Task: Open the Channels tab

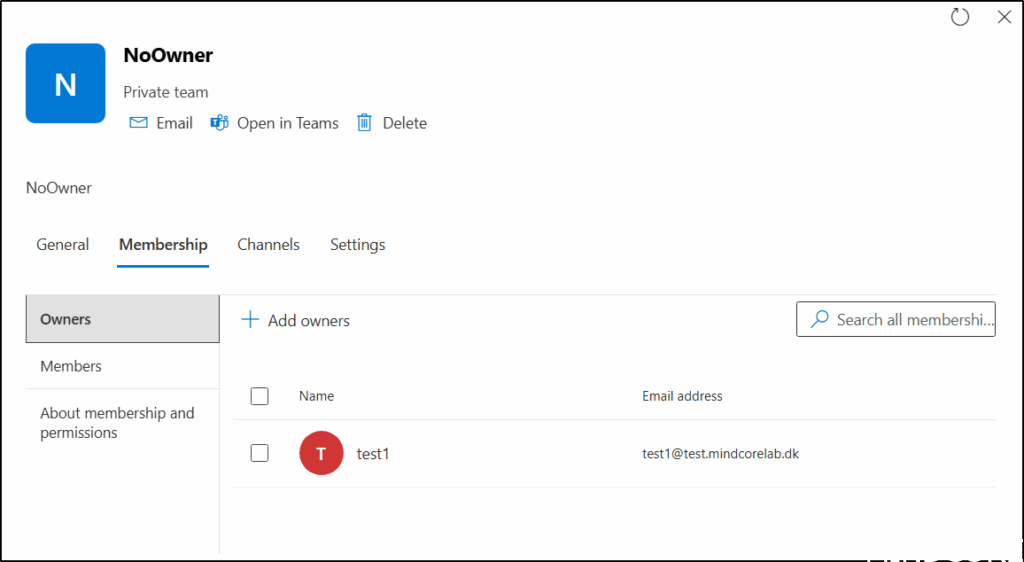Action: point(268,245)
